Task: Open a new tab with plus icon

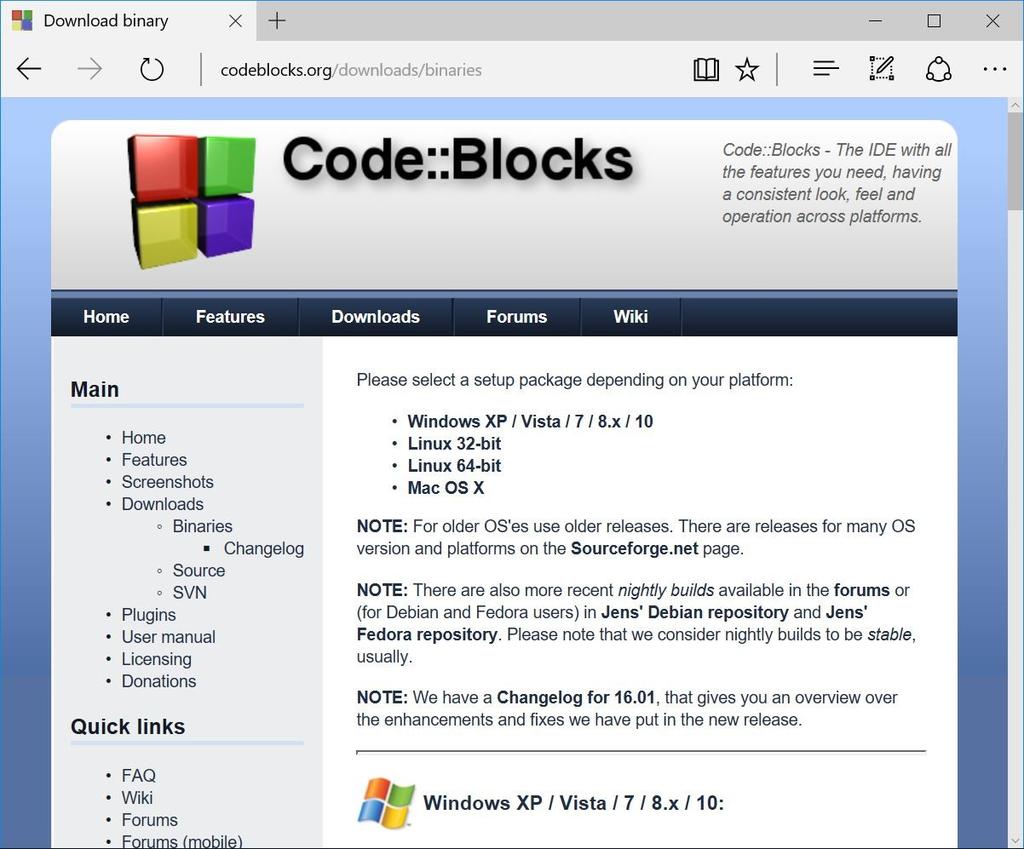Action: tap(277, 21)
